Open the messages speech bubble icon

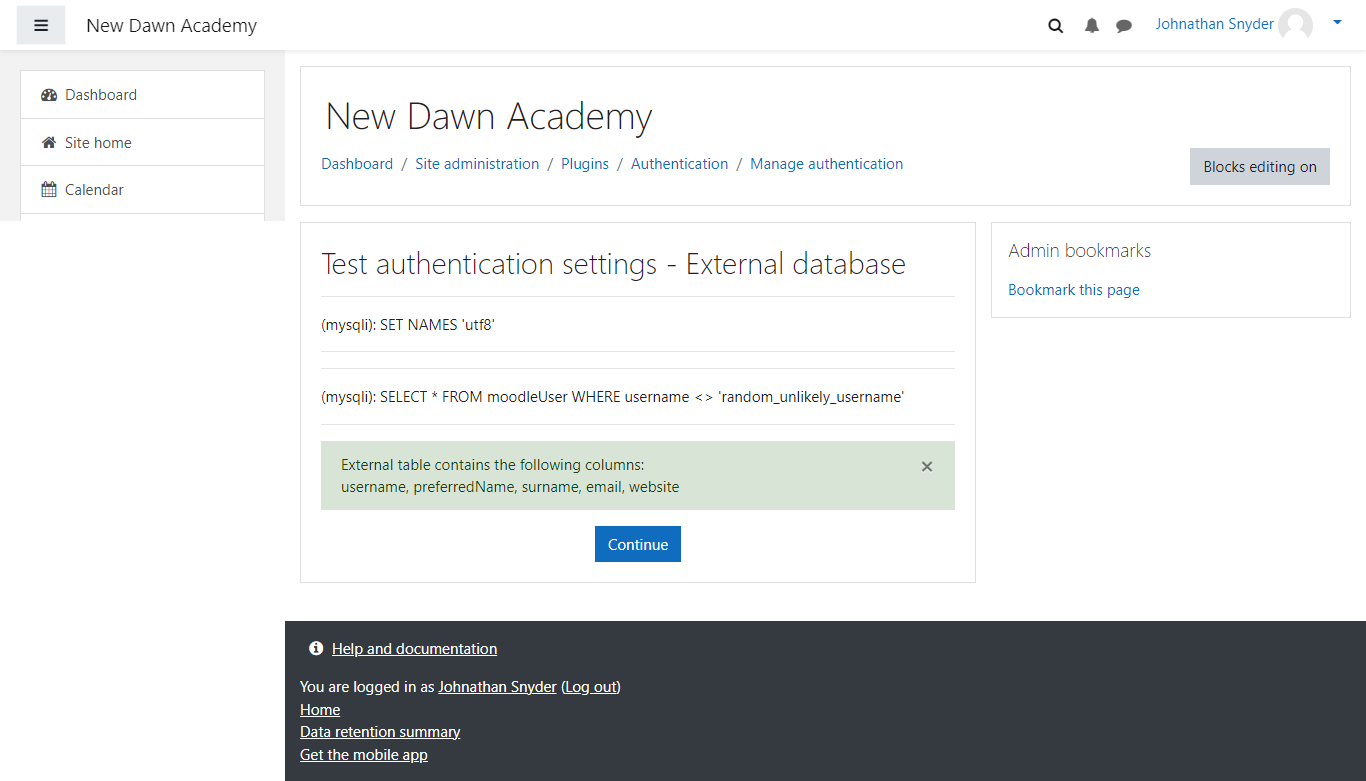1124,26
